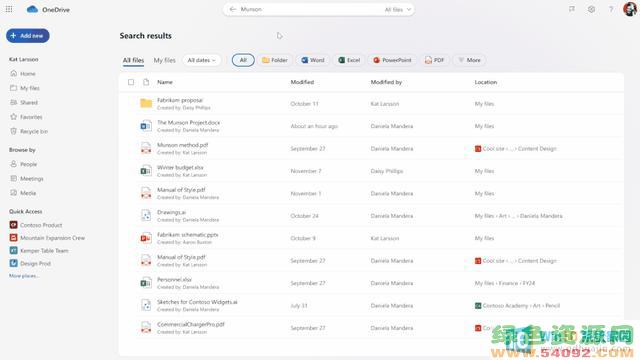
Task: Open the app launcher waffle icon
Action: click(9, 9)
